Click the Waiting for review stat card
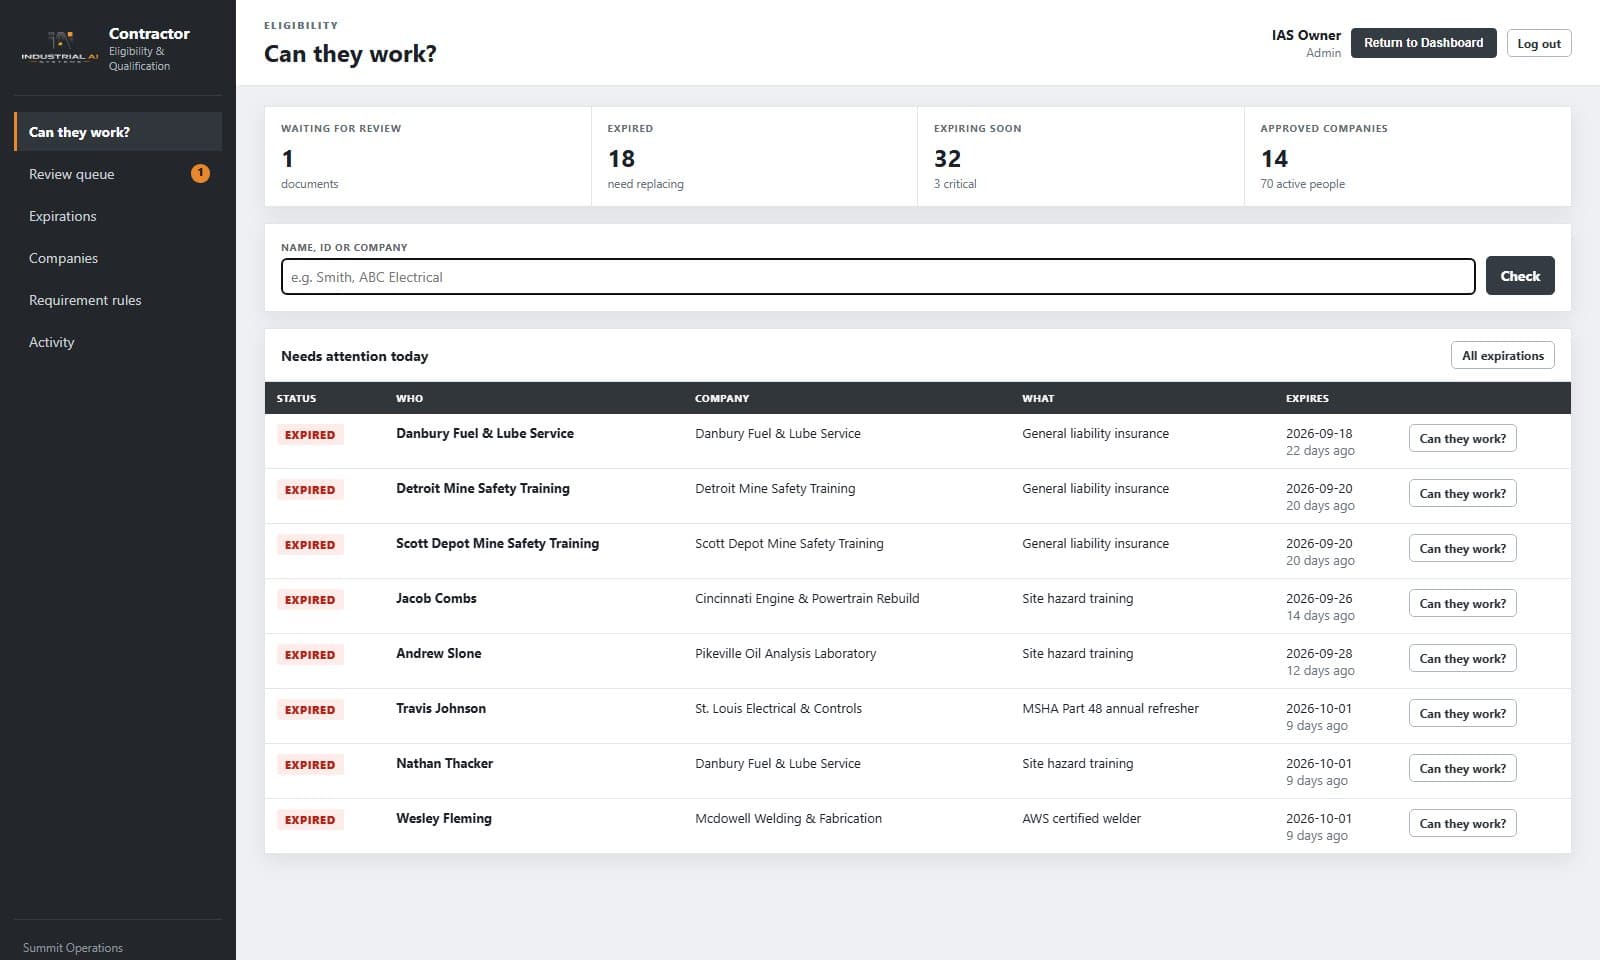The width and height of the screenshot is (1600, 960). [x=428, y=156]
